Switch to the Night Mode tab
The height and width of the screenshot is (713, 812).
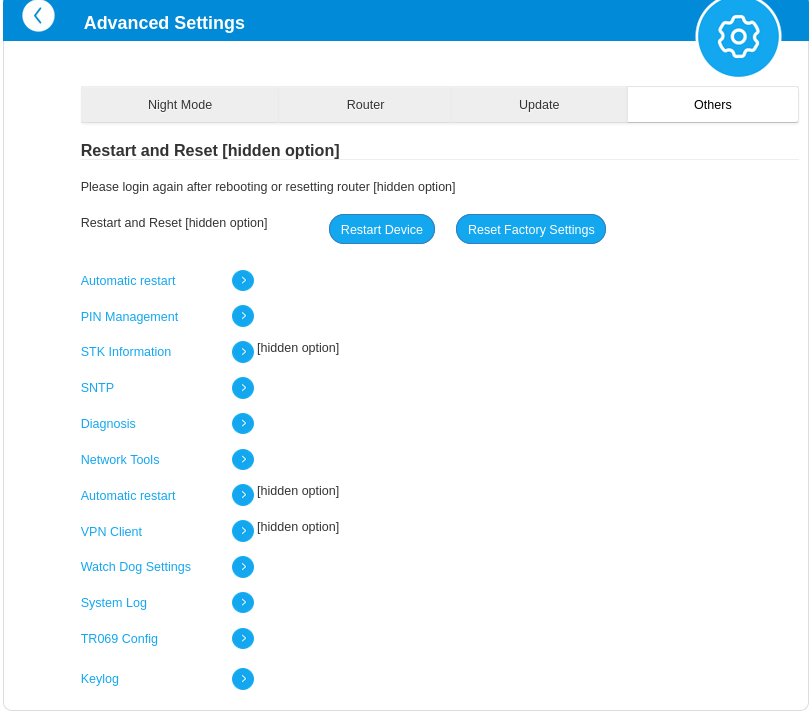(180, 105)
